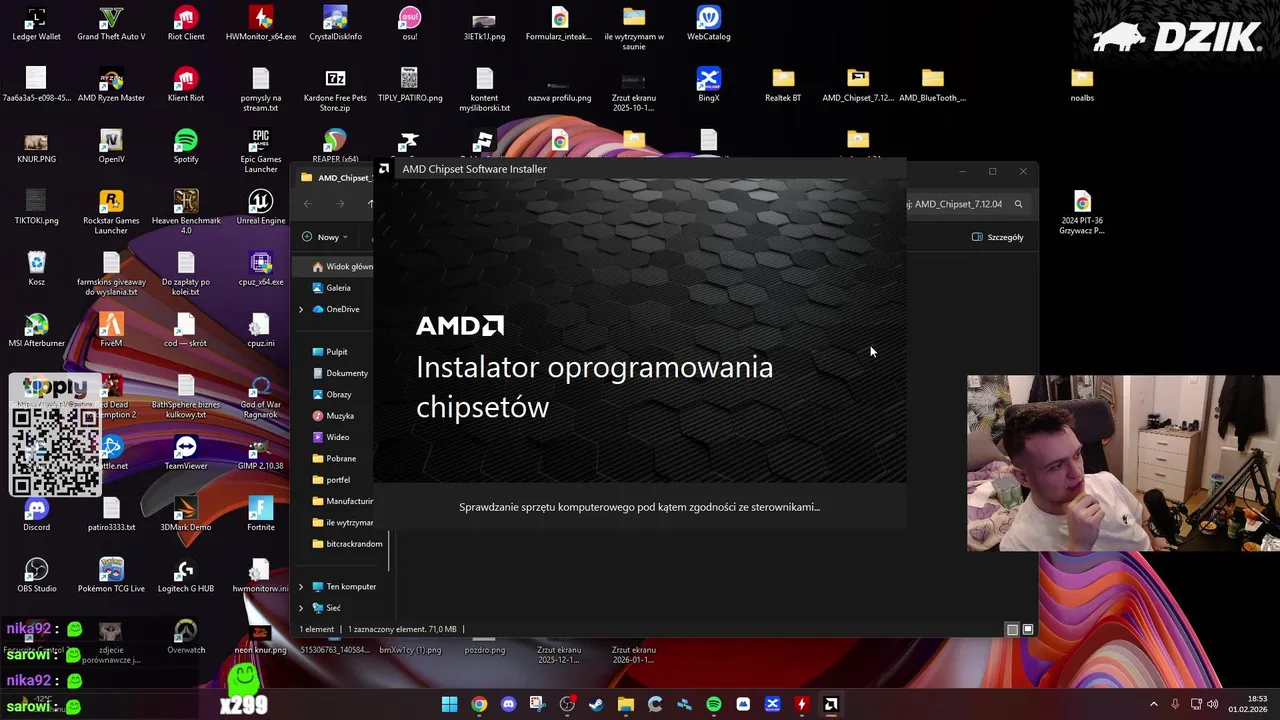This screenshot has height=720, width=1280.
Task: Launch CrystalDiskInfo from the desktop
Action: click(x=335, y=24)
